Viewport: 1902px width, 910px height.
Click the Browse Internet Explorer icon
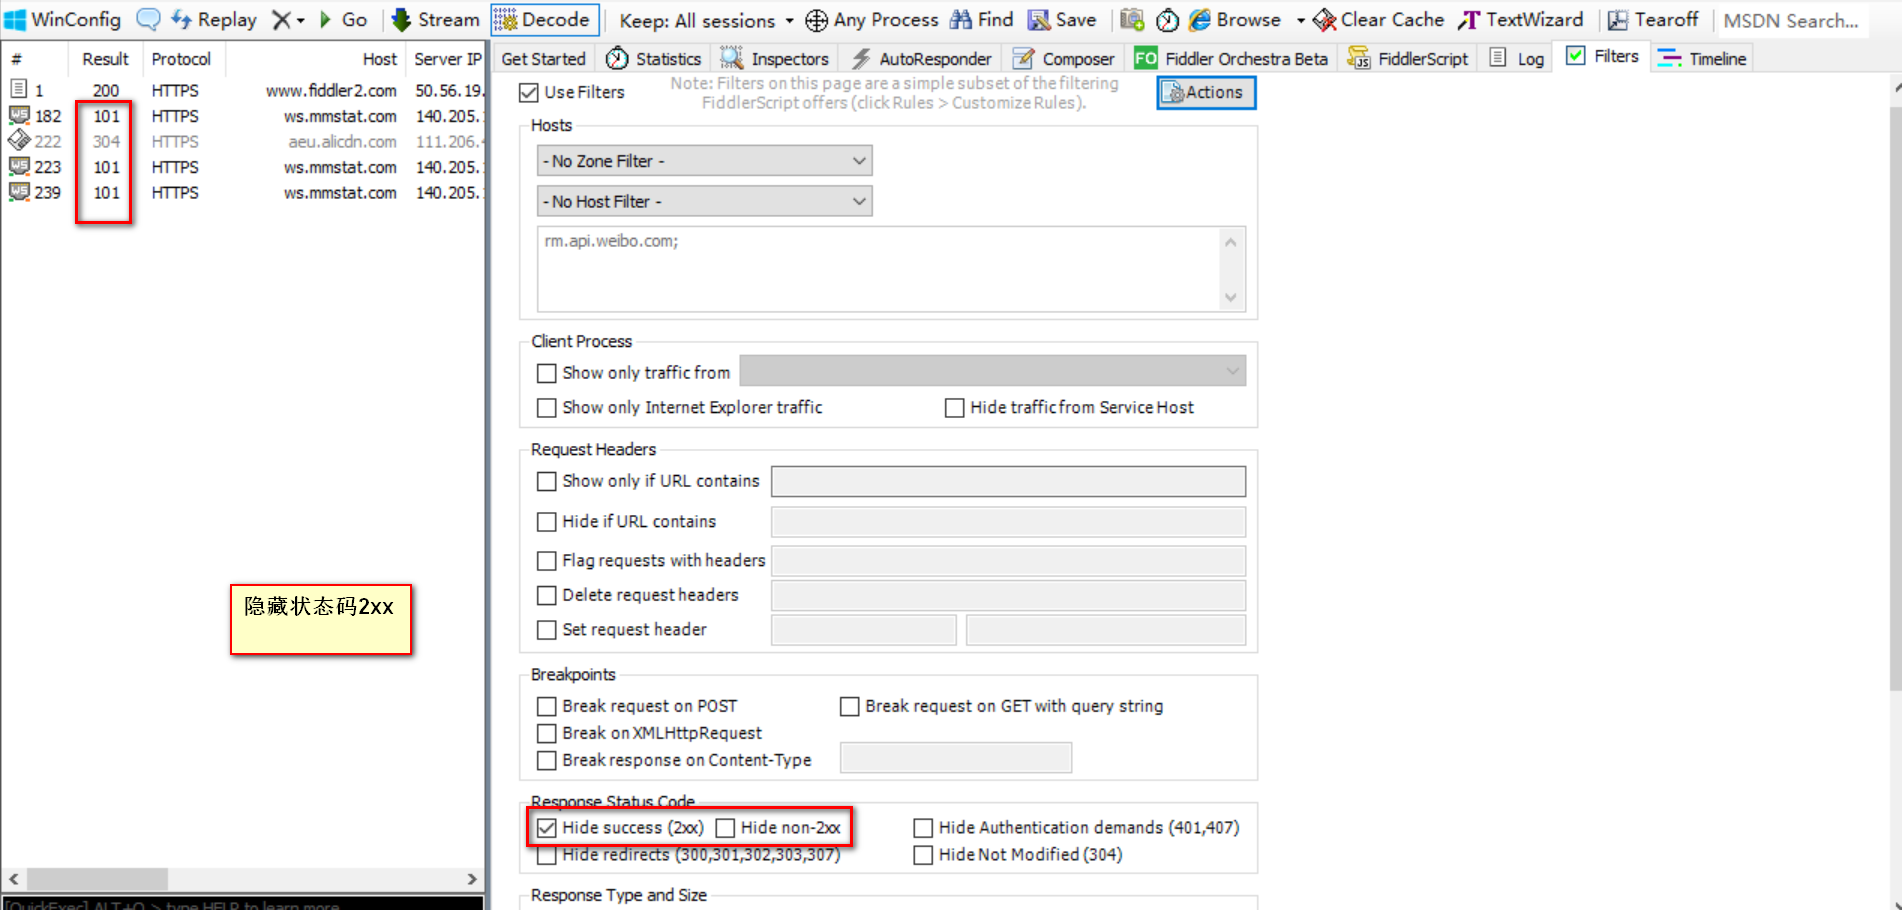tap(1200, 20)
